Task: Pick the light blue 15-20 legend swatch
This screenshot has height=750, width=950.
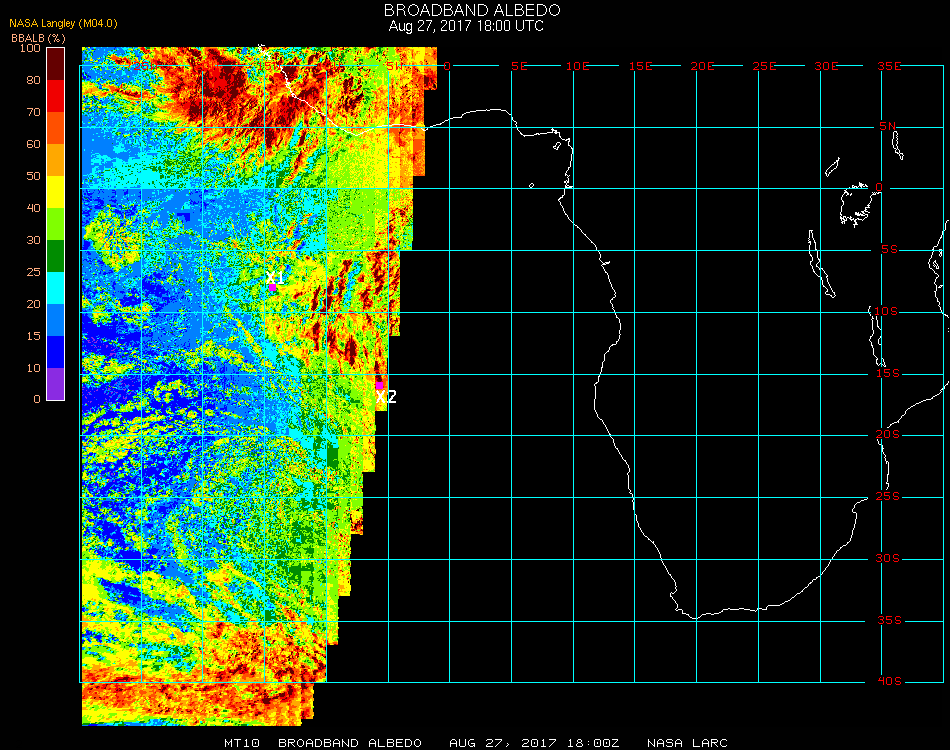Action: 56,320
